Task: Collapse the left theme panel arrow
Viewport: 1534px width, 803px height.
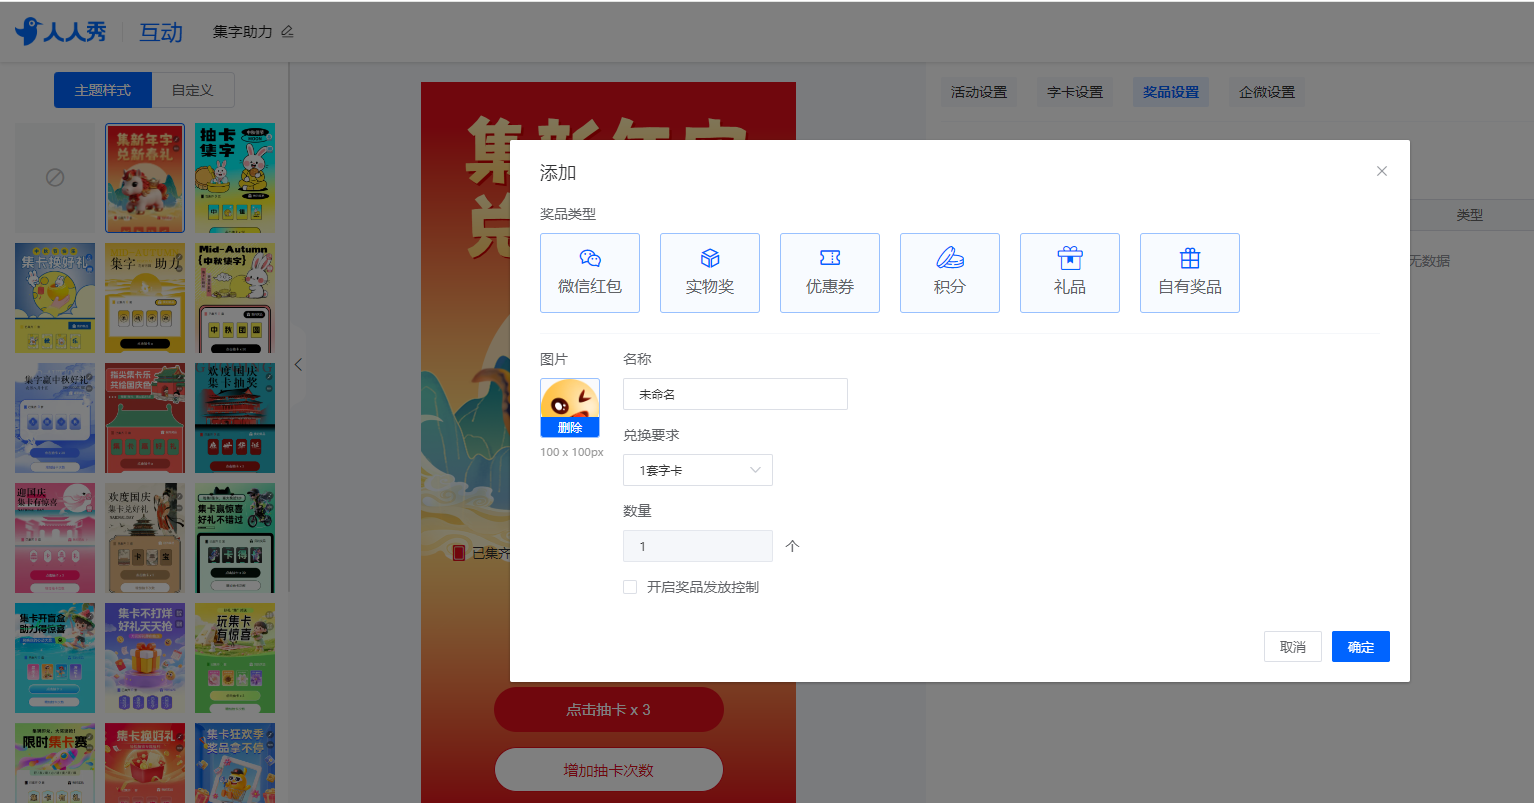Action: coord(298,365)
